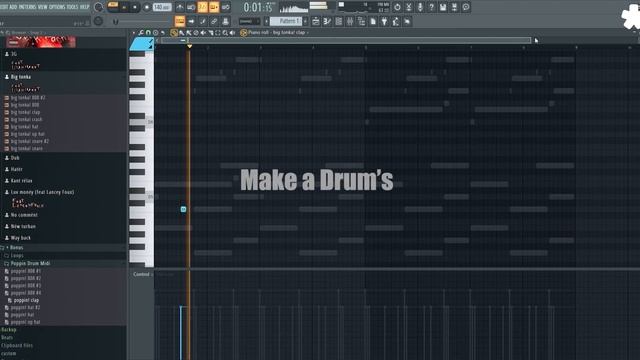Click the save project floppy icon
This screenshot has width=640, height=360.
pos(443,7)
